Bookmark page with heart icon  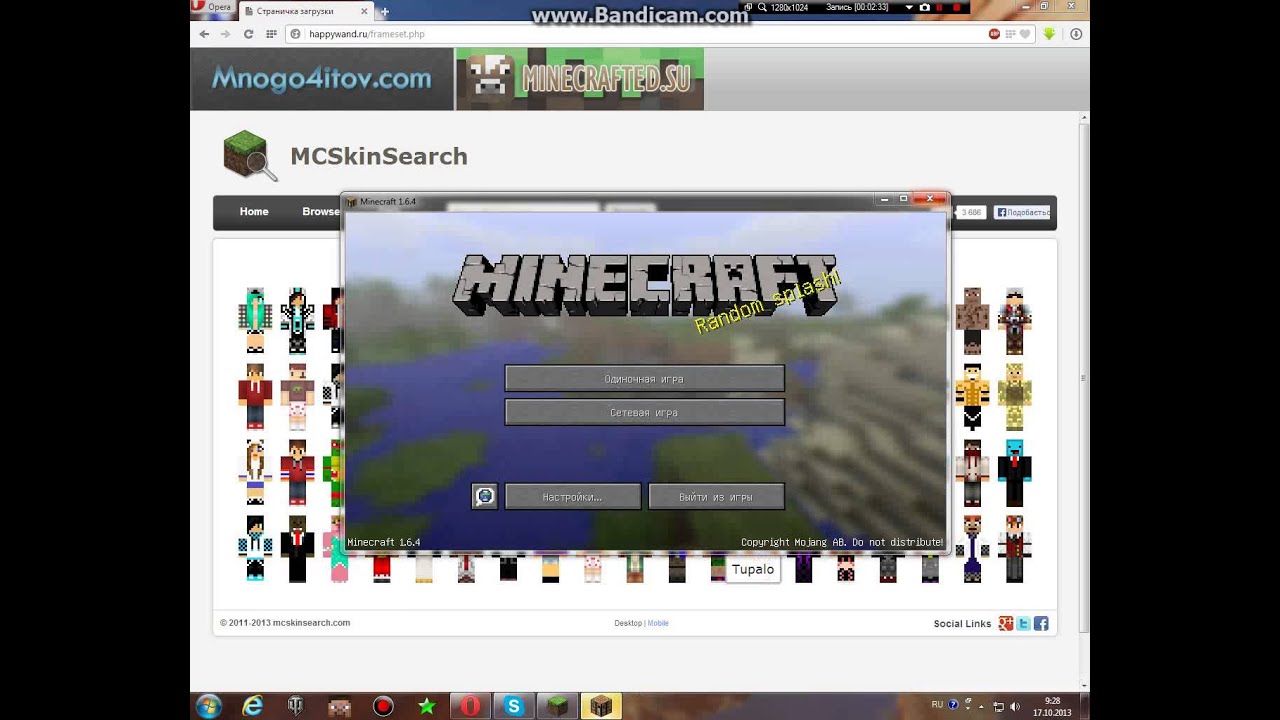[x=1024, y=34]
